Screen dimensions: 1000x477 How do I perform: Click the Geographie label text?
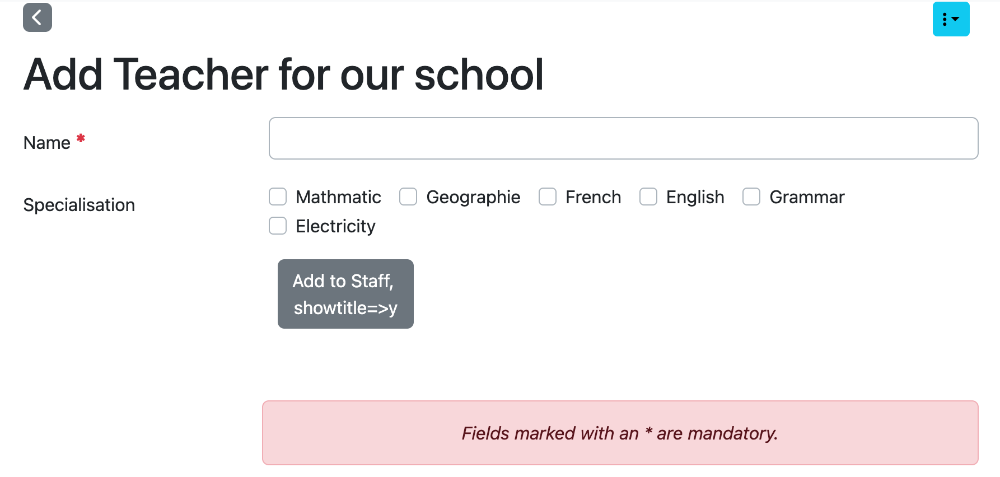tap(473, 198)
